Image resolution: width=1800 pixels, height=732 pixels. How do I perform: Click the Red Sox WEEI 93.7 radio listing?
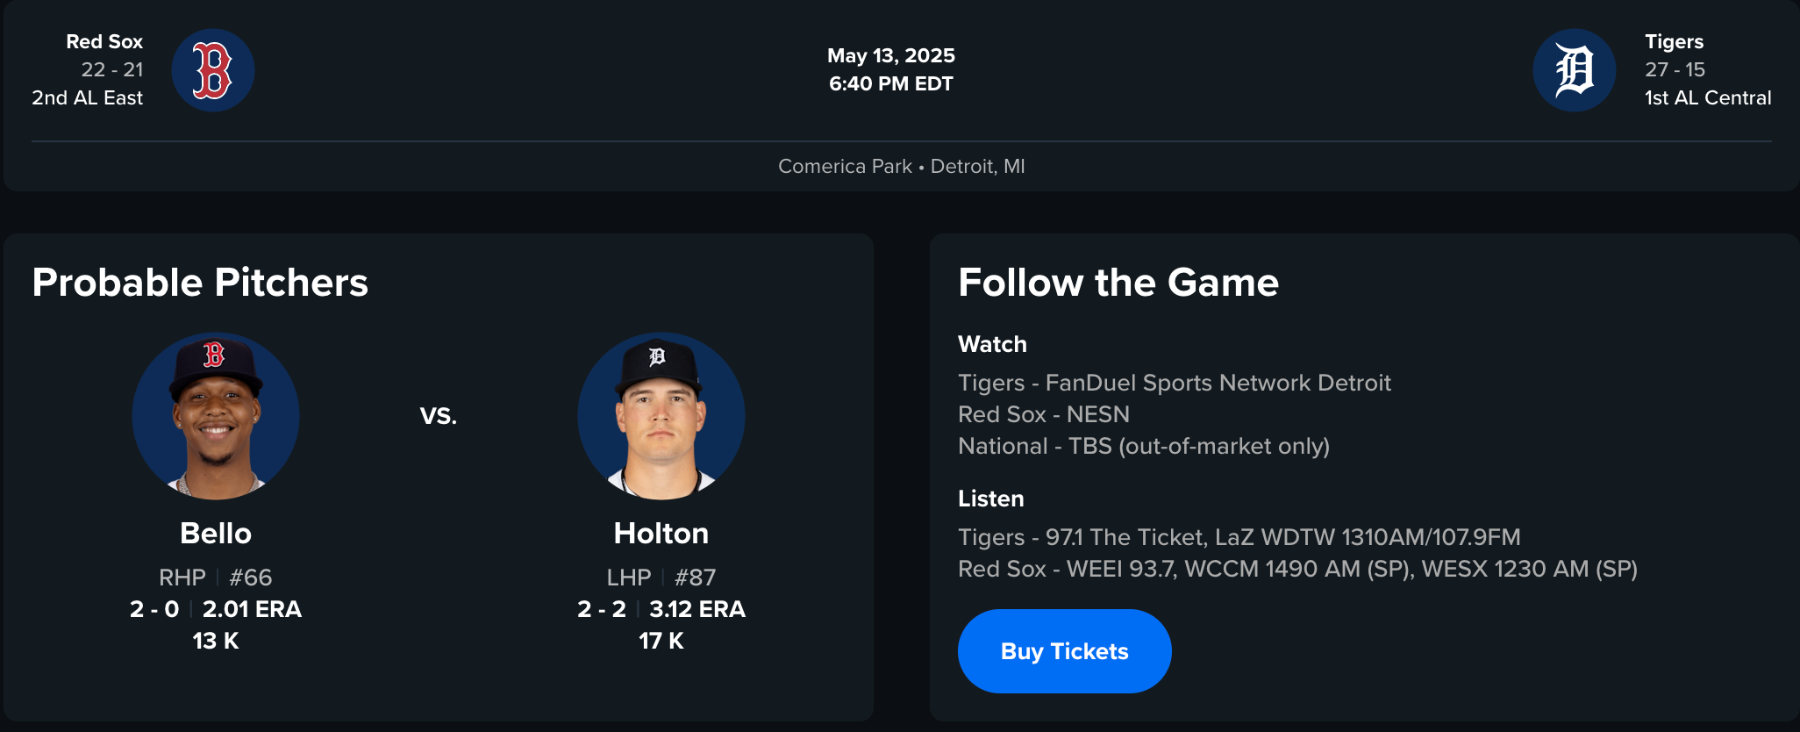click(1297, 569)
